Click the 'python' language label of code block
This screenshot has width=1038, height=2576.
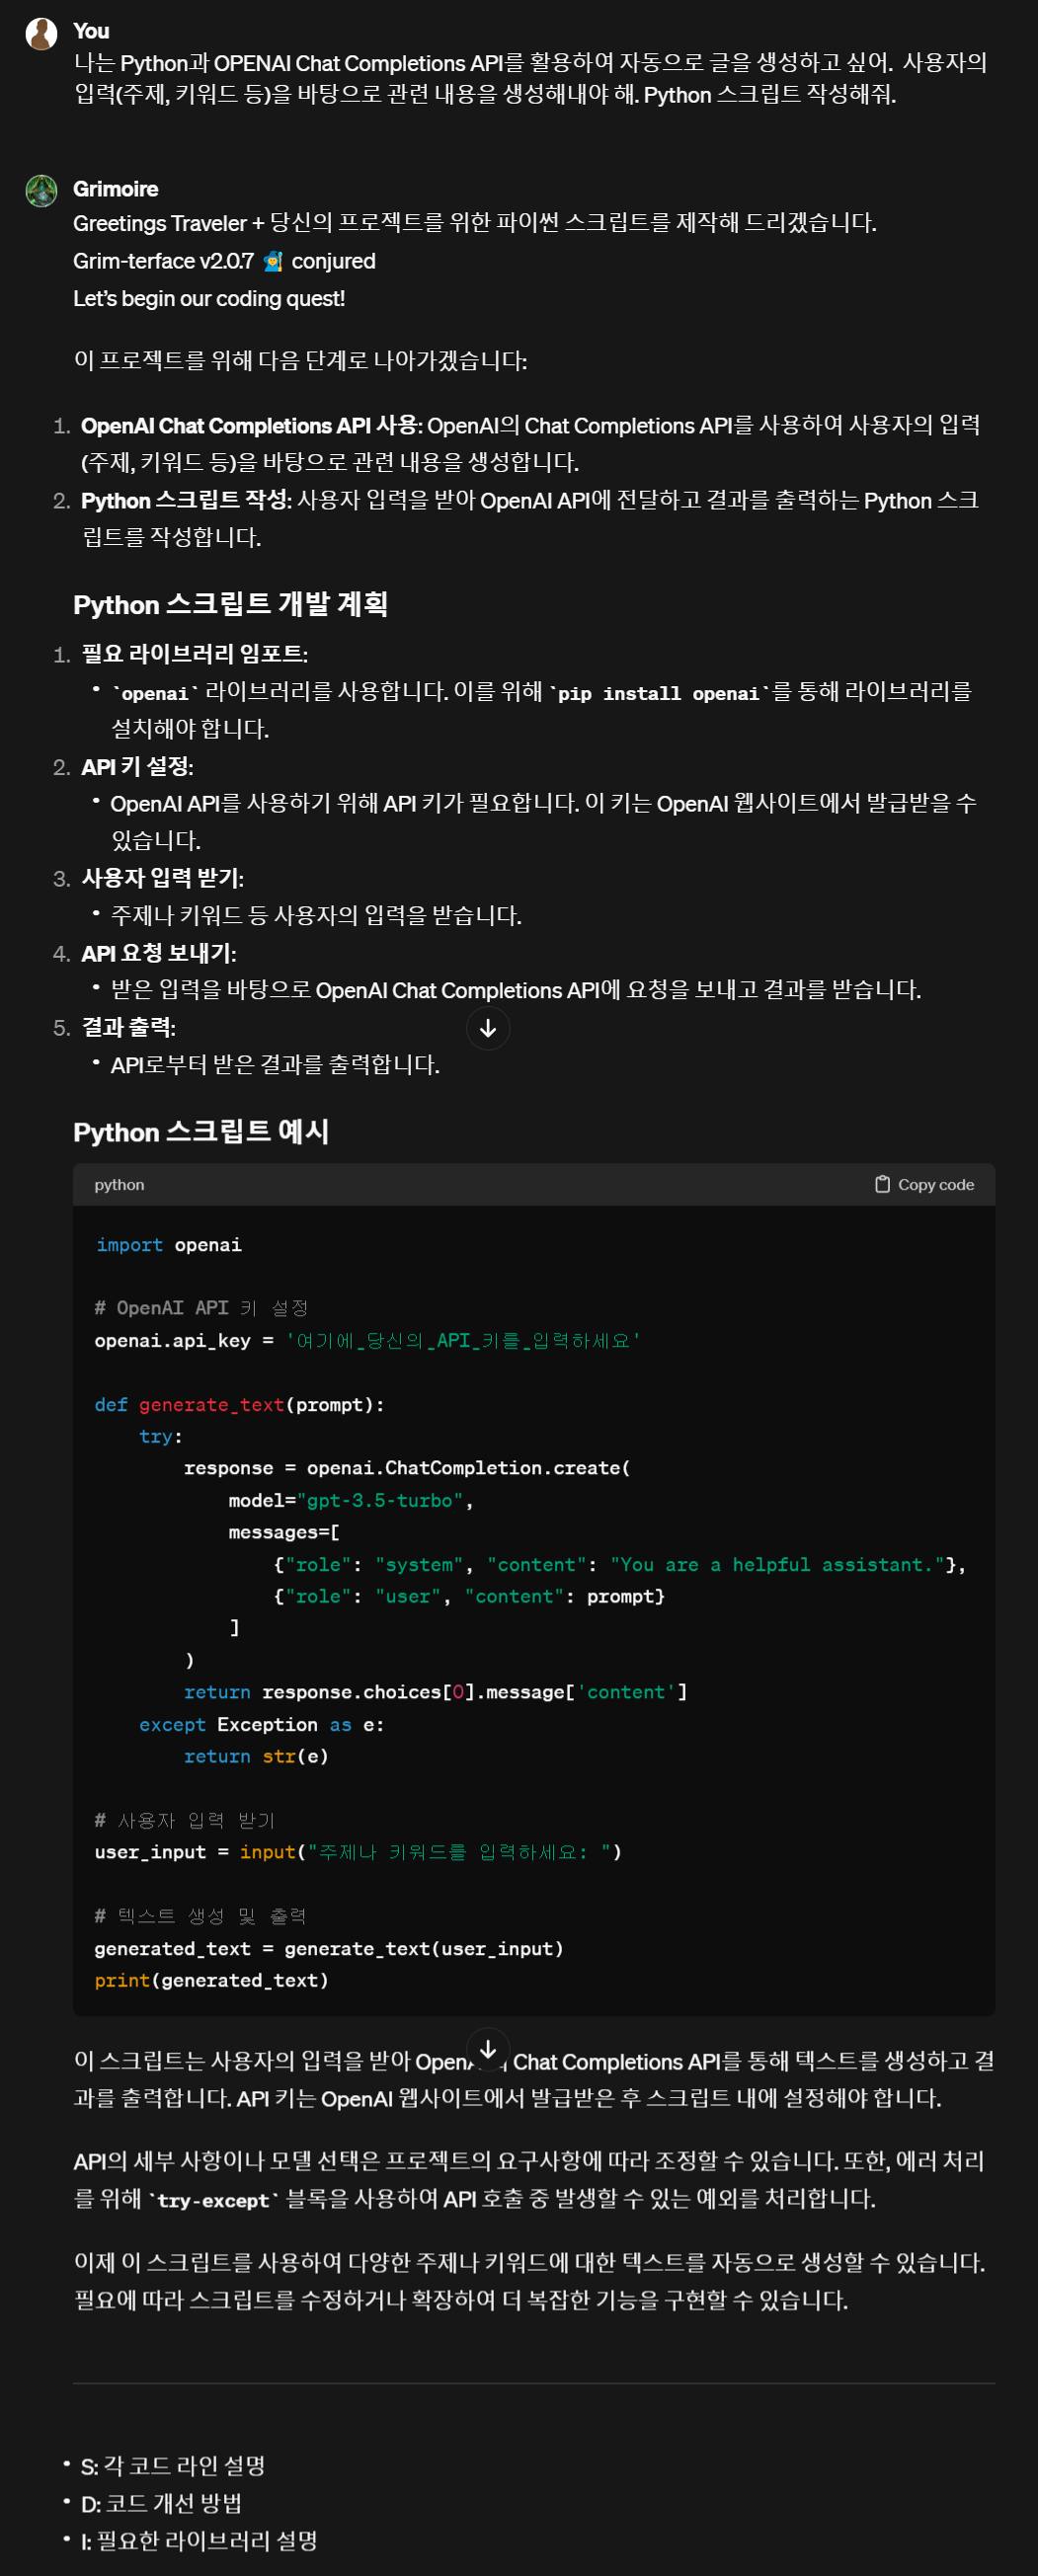(119, 1184)
